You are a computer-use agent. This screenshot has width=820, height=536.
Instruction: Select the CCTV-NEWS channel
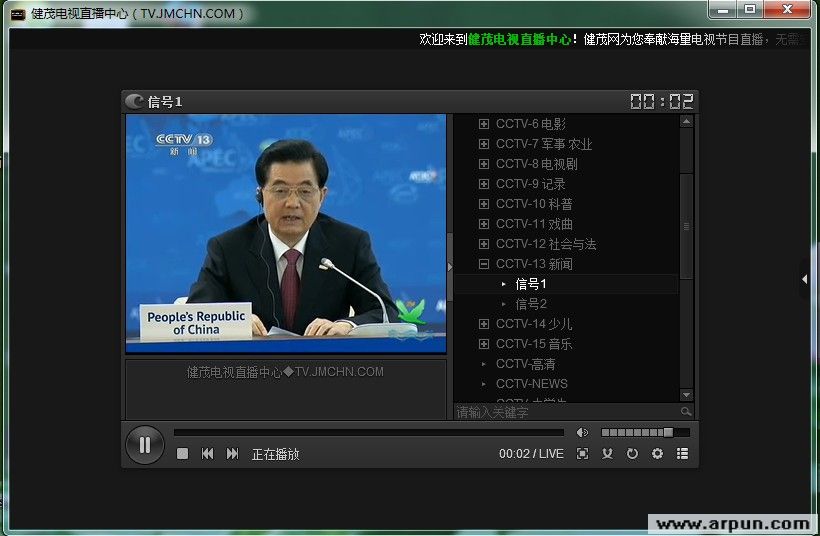tap(531, 384)
